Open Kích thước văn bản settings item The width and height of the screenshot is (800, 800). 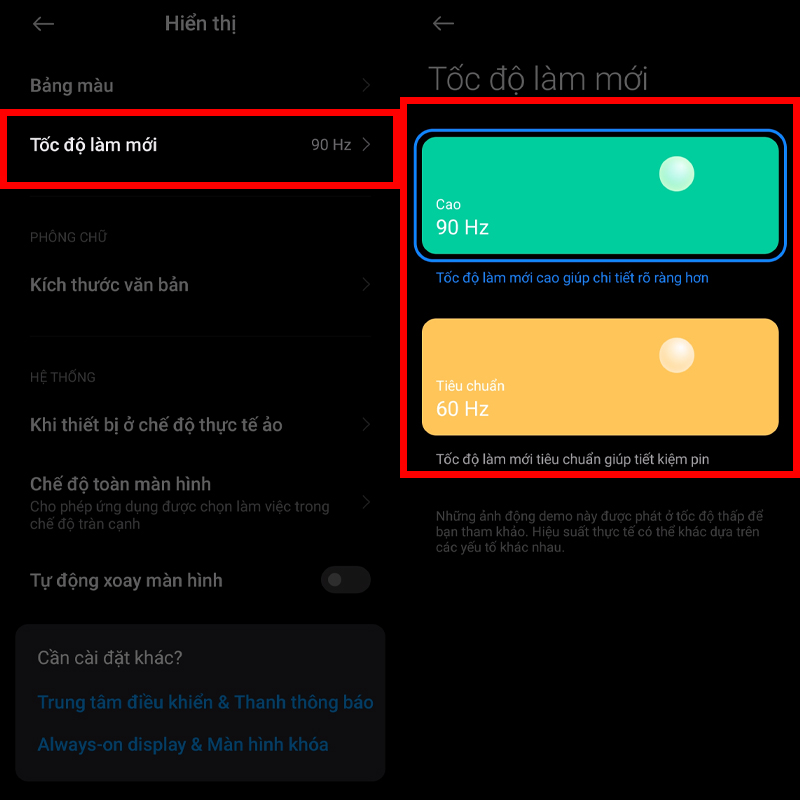coord(200,285)
